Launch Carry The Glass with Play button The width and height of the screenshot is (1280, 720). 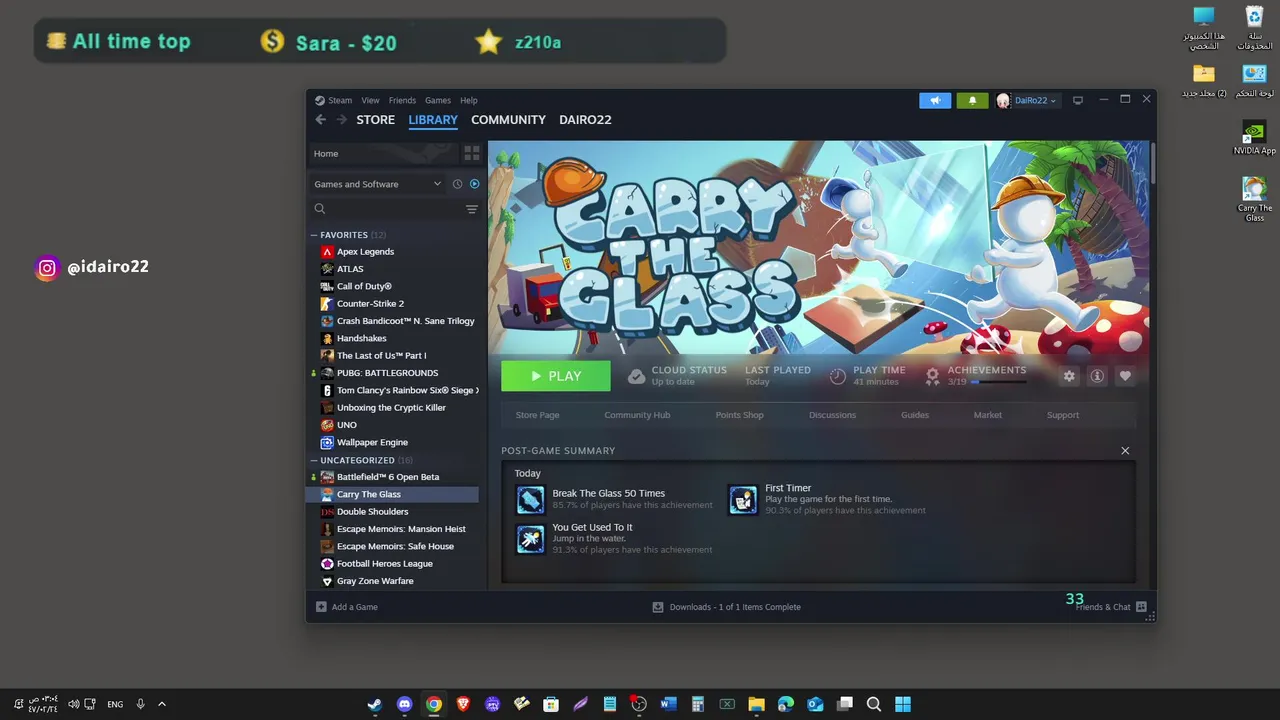[x=556, y=376]
